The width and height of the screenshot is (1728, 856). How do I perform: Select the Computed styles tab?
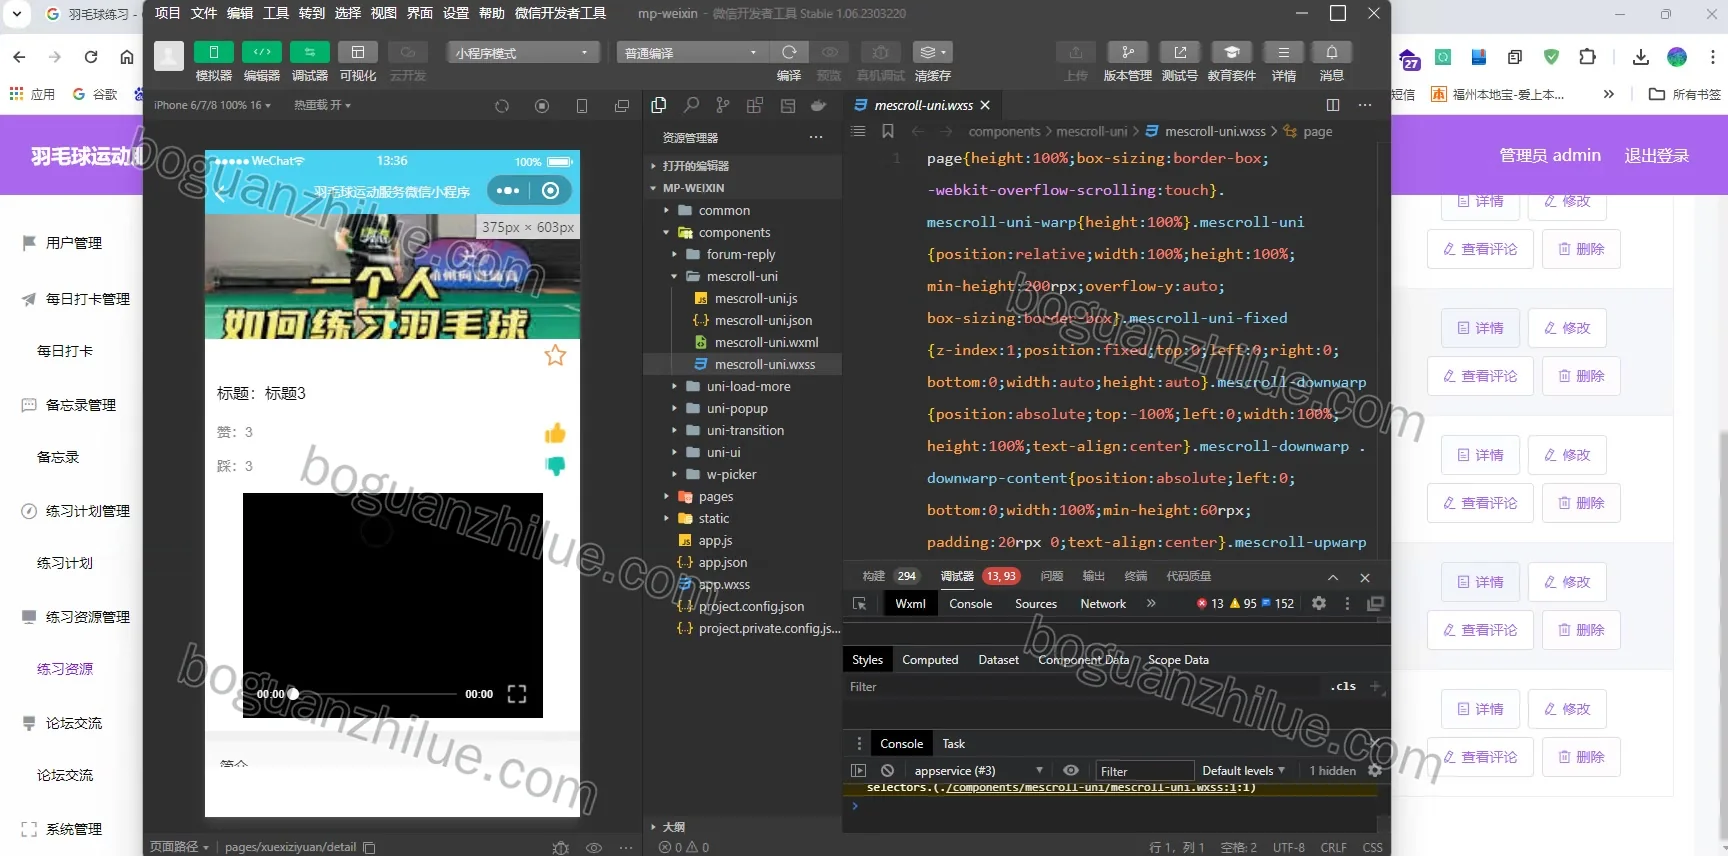pyautogui.click(x=930, y=660)
